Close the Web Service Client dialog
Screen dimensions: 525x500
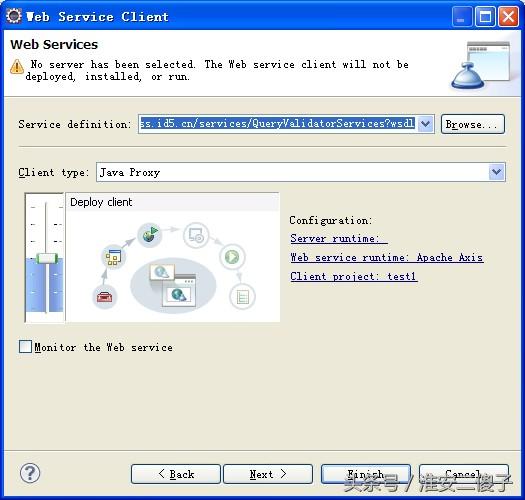pyautogui.click(x=509, y=16)
